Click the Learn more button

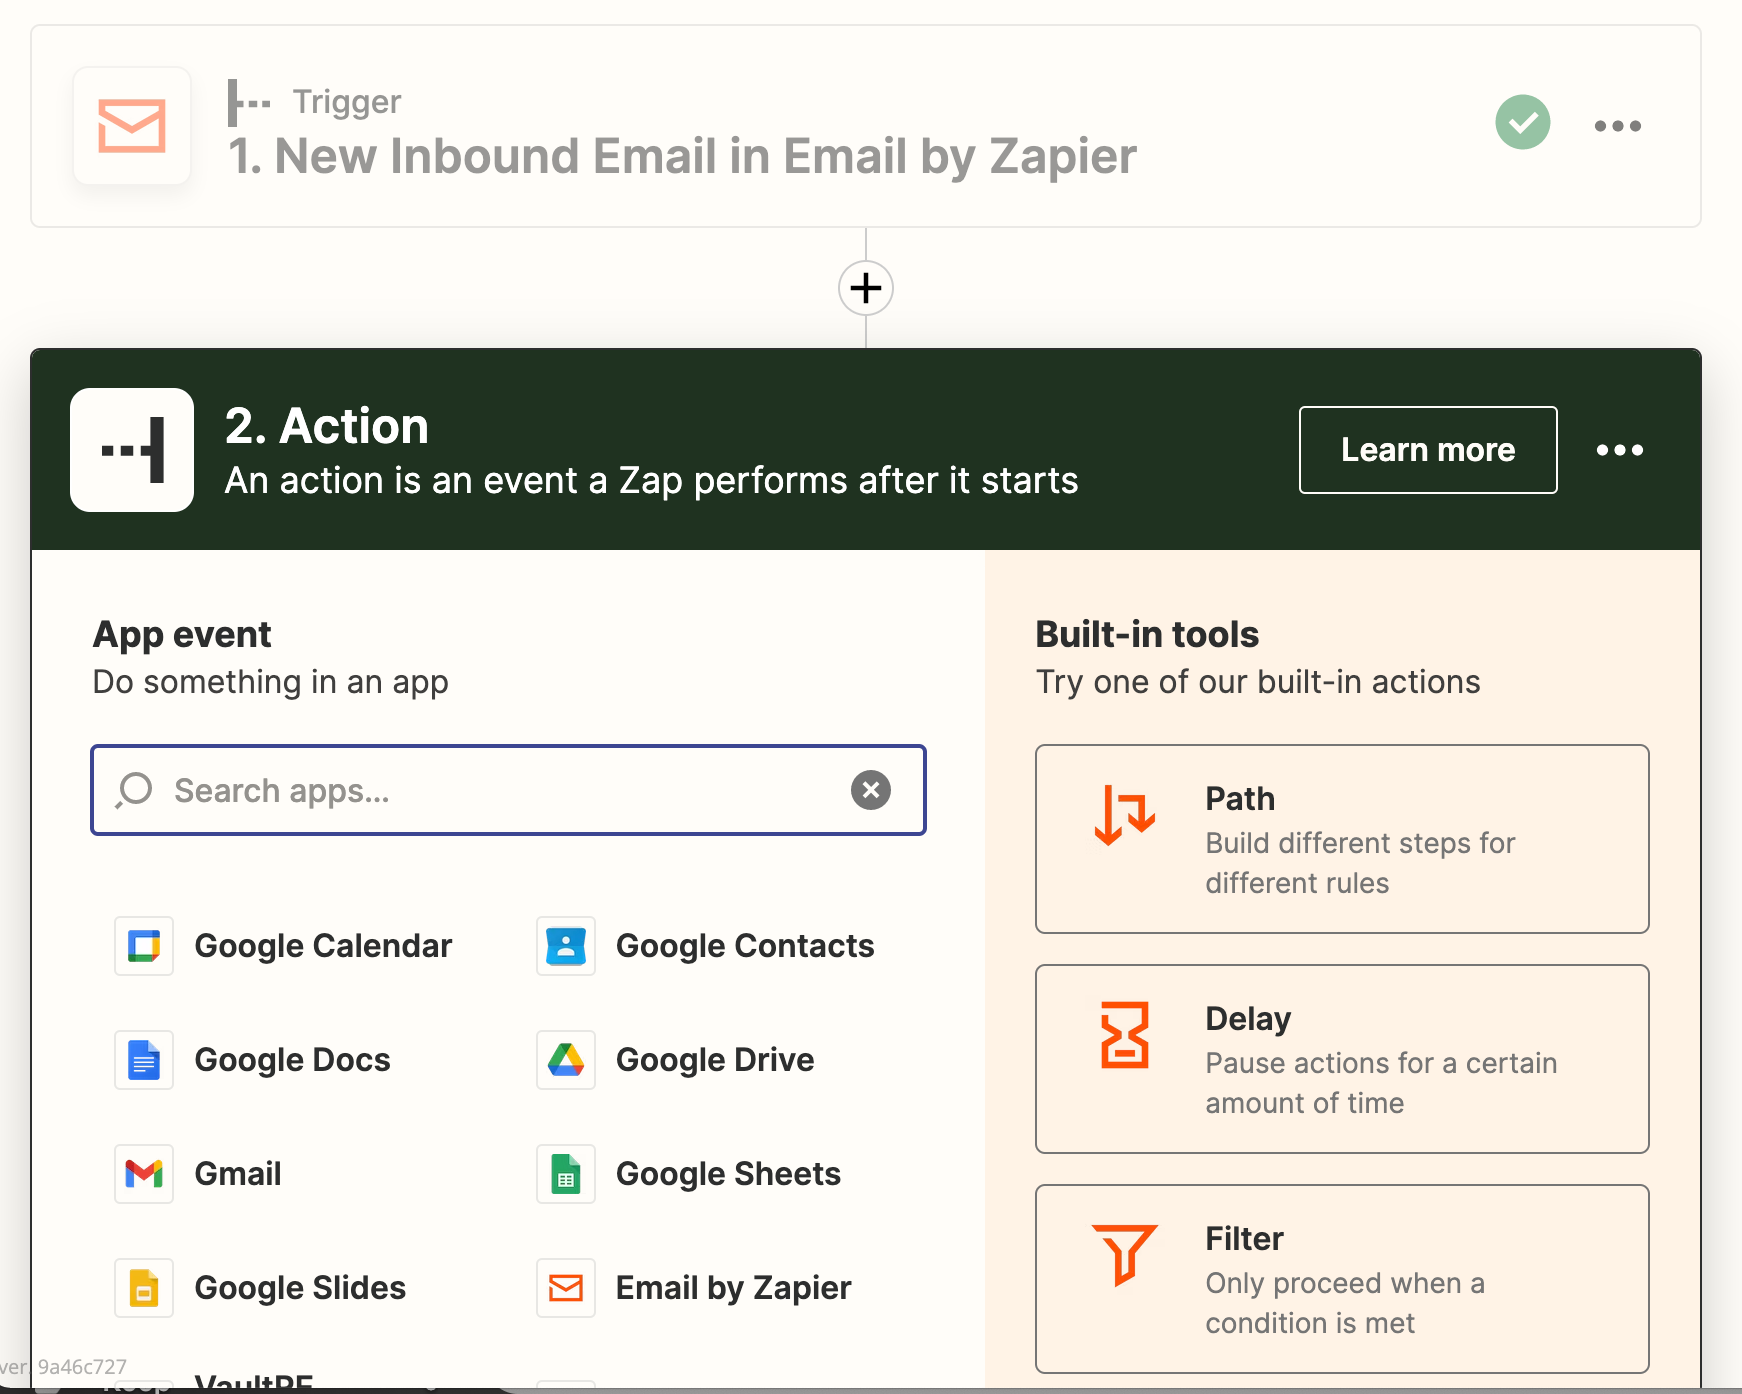pos(1428,450)
